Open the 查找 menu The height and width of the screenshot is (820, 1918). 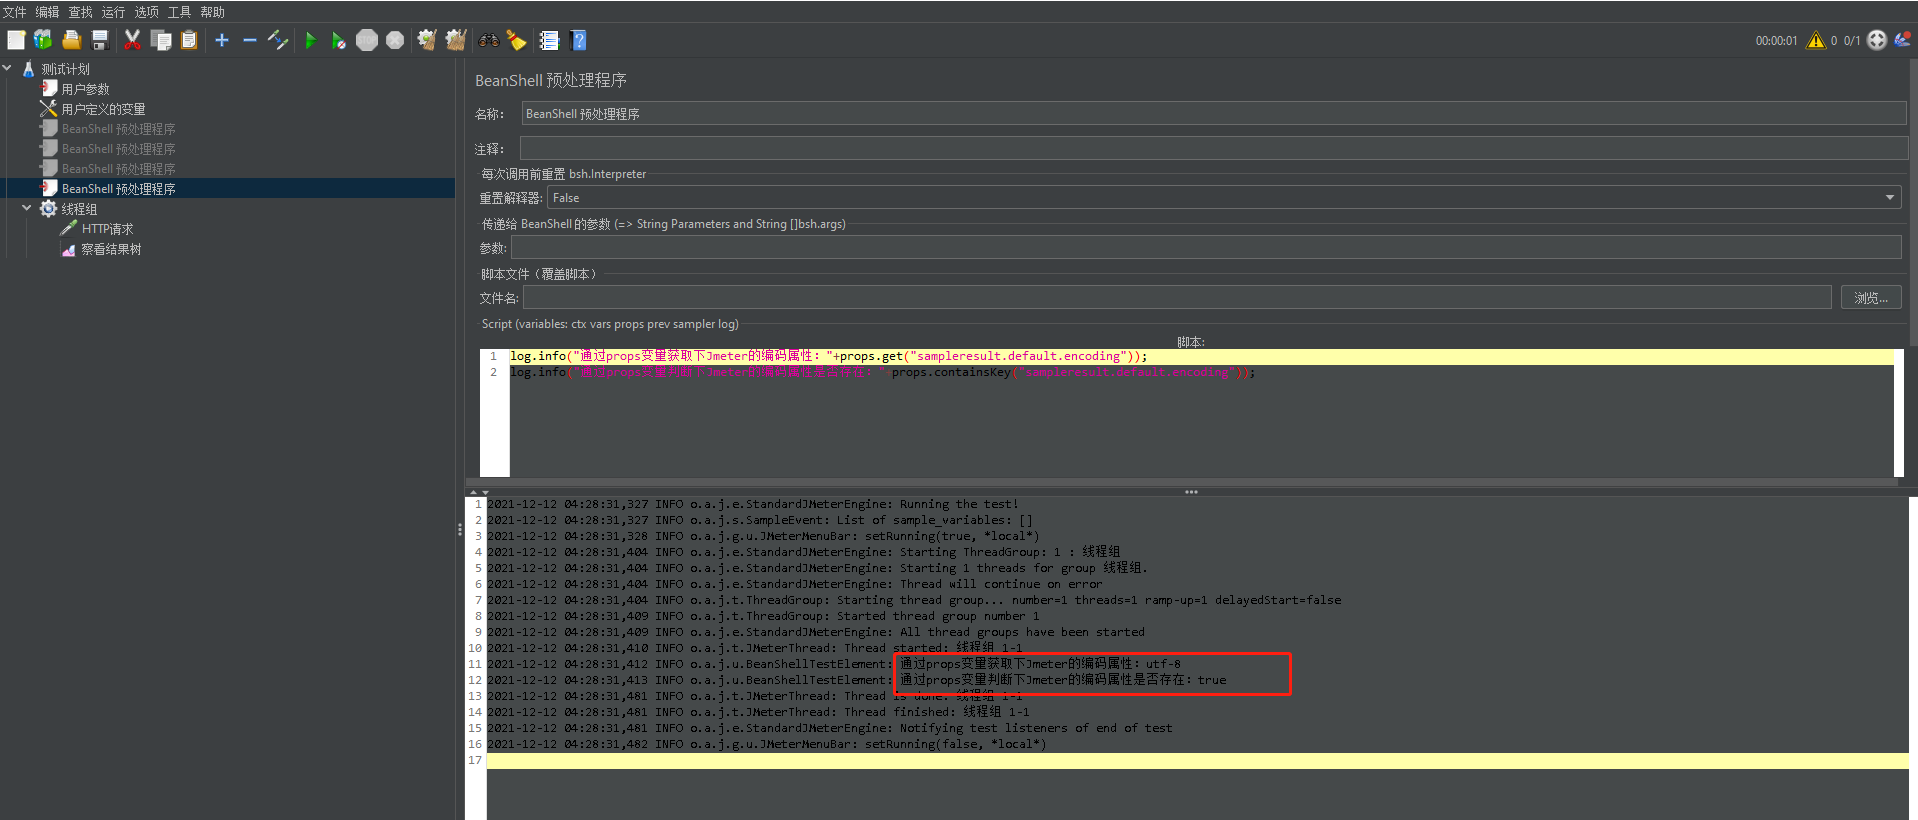click(80, 12)
